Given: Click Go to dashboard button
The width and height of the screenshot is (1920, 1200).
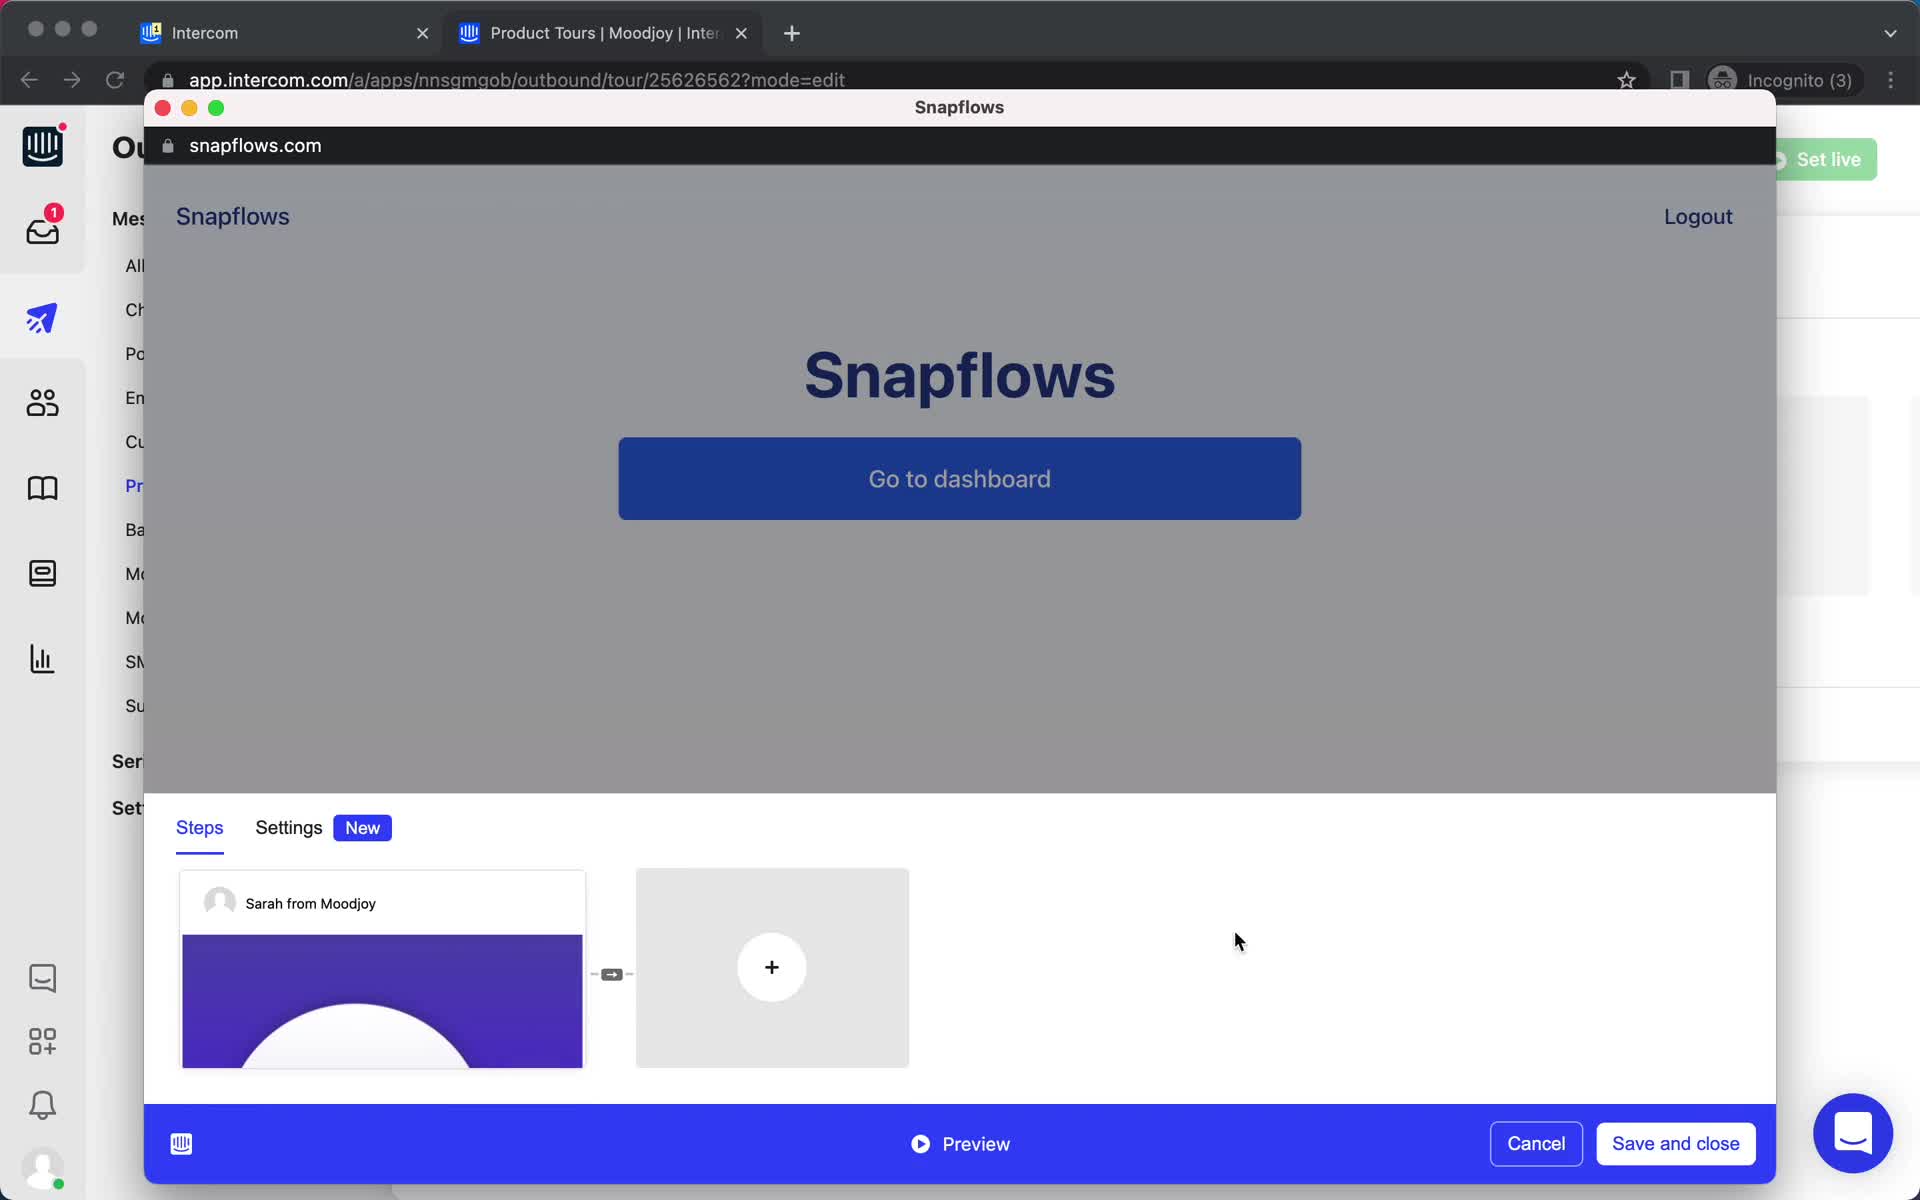Looking at the screenshot, I should pos(959,478).
